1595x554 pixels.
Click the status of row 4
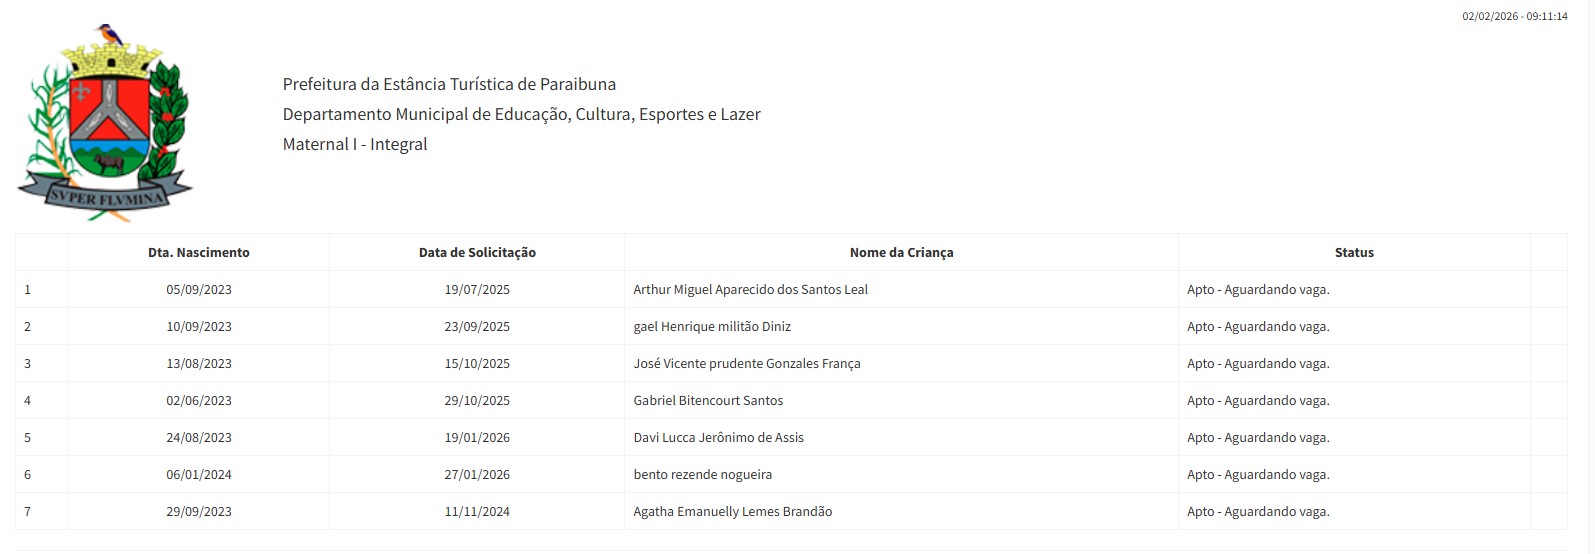click(x=1258, y=401)
